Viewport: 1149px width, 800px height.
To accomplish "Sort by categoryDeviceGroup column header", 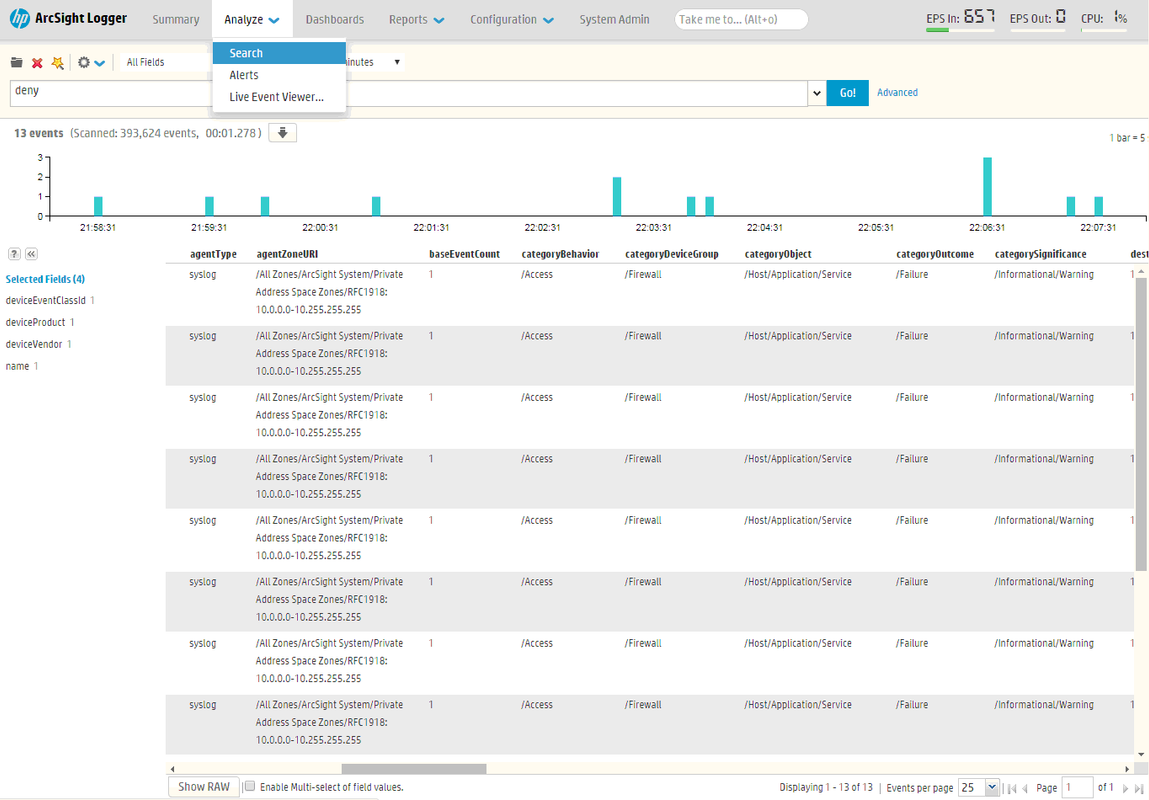I will point(672,254).
